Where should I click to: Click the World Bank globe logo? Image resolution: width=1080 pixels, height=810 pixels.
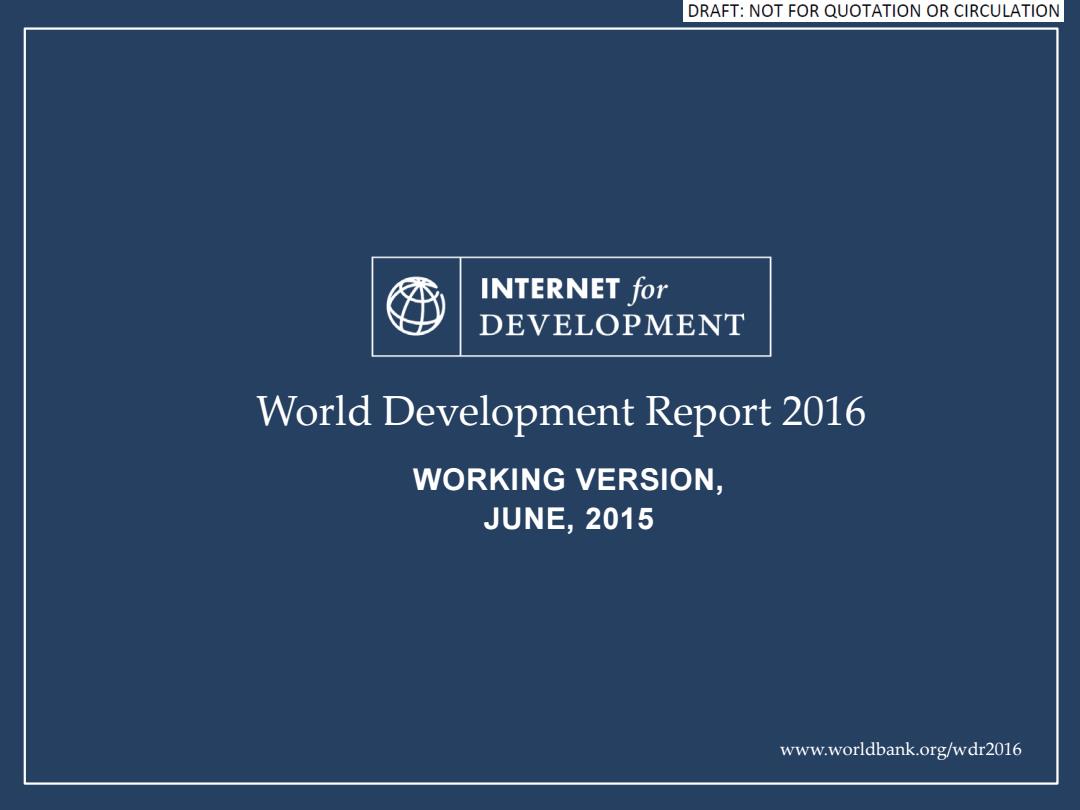416,306
